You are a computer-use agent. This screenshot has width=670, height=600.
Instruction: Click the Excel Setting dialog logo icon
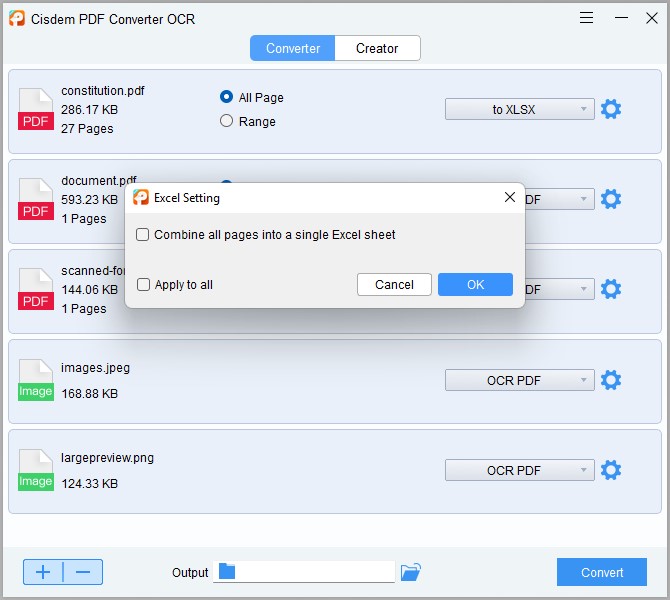coord(141,197)
